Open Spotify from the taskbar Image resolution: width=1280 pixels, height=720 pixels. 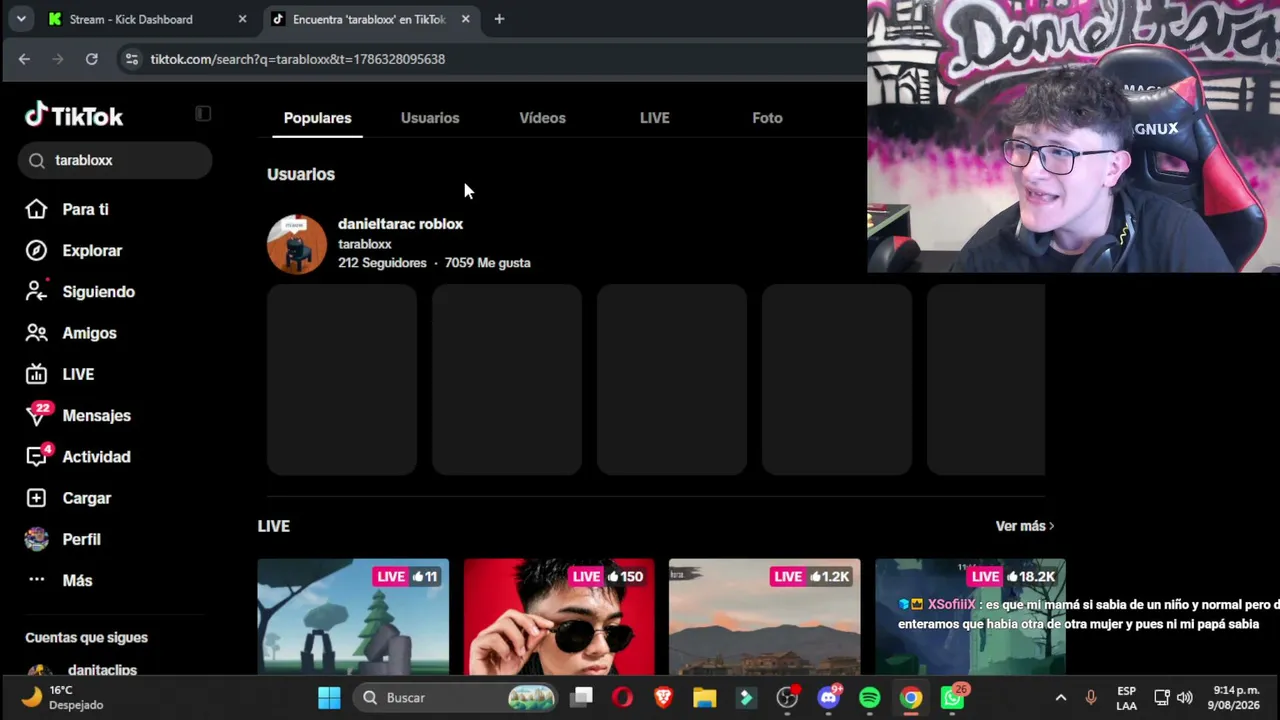870,698
